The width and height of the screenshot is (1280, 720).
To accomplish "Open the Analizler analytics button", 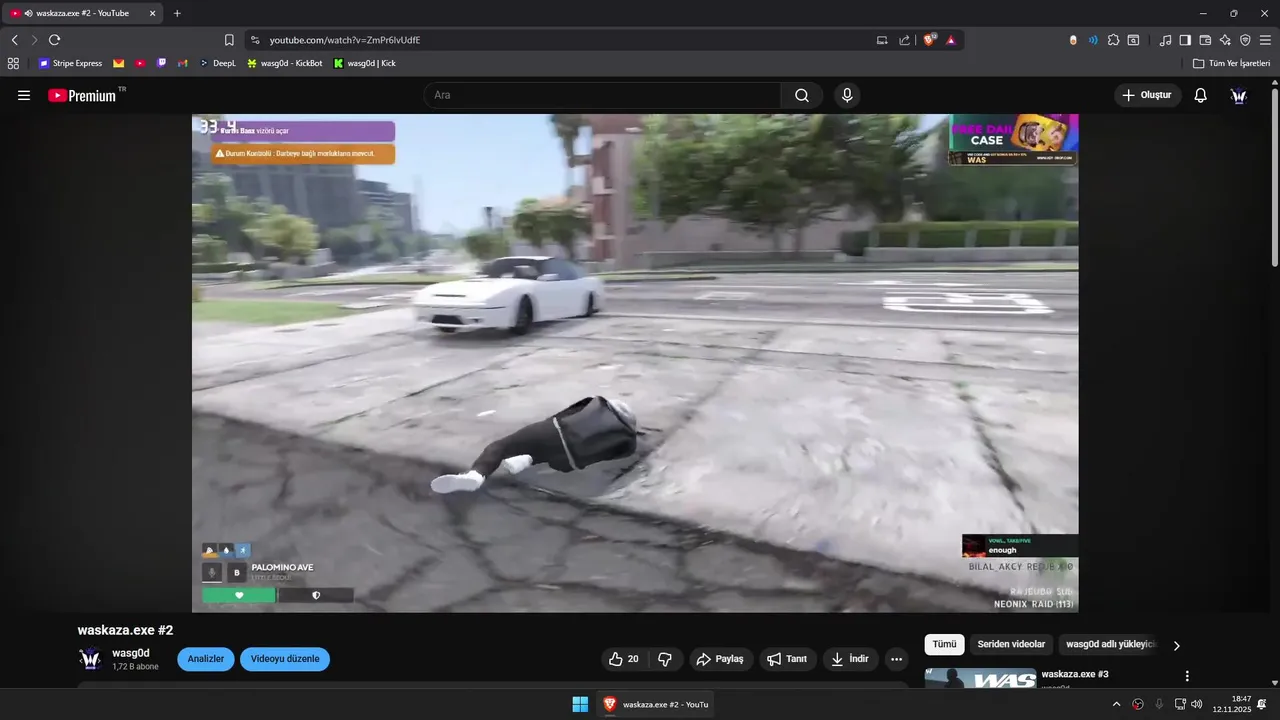I will tap(206, 659).
